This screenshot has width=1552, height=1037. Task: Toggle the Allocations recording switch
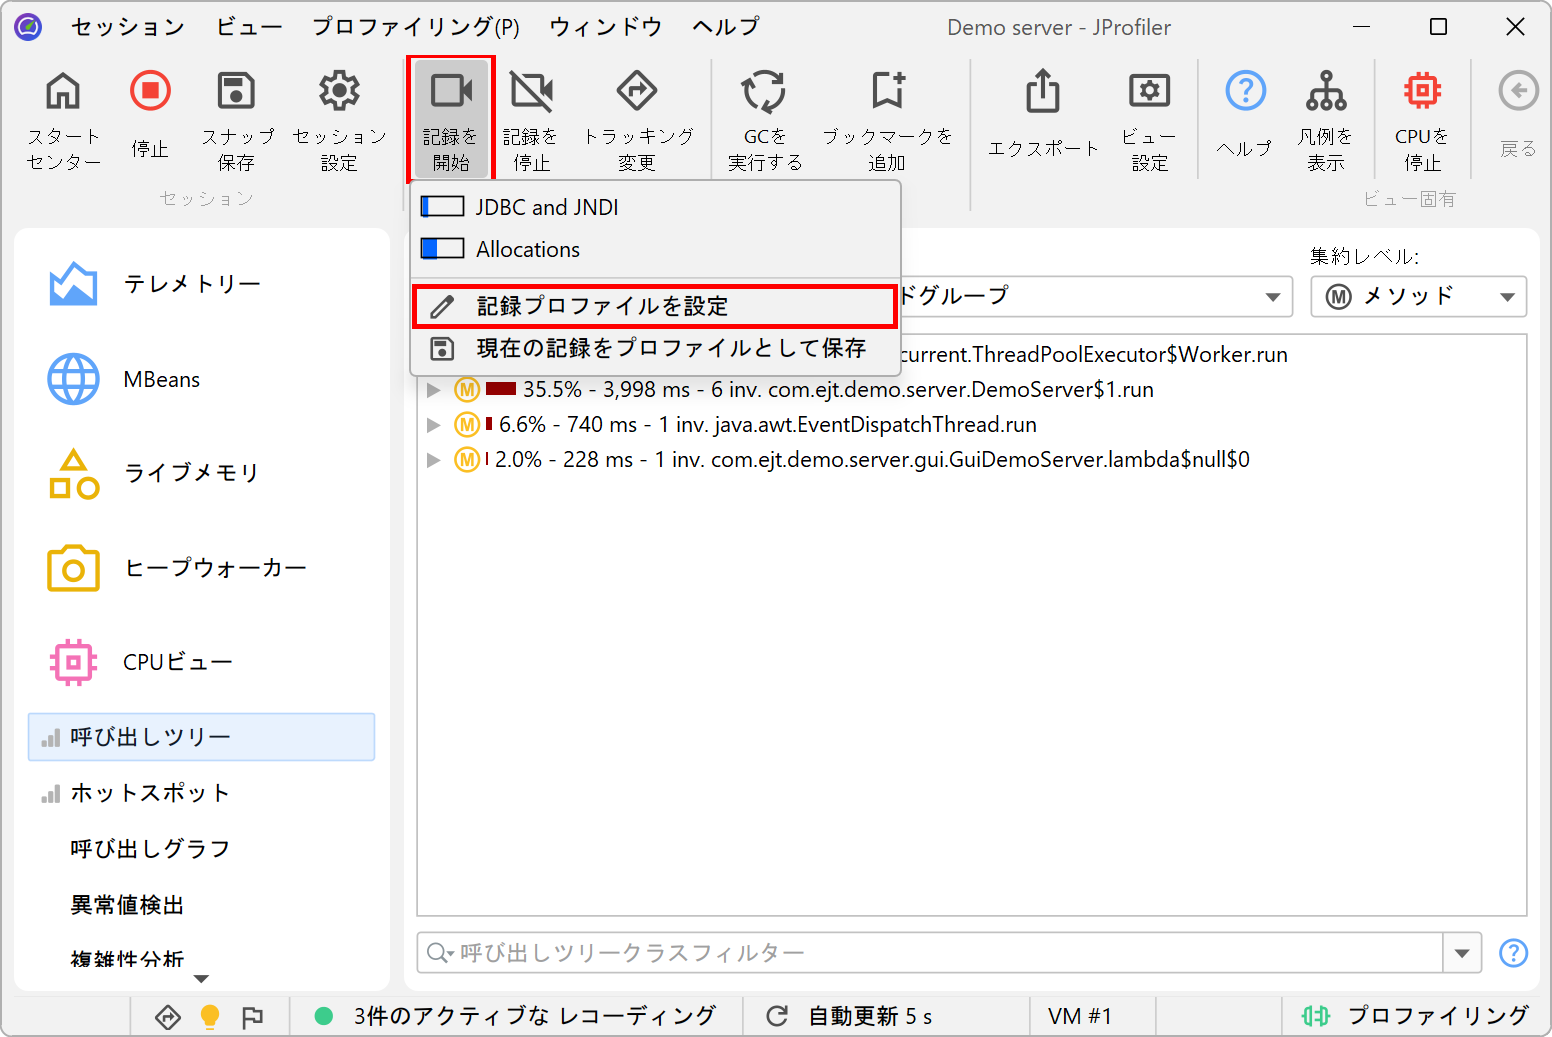pyautogui.click(x=442, y=249)
